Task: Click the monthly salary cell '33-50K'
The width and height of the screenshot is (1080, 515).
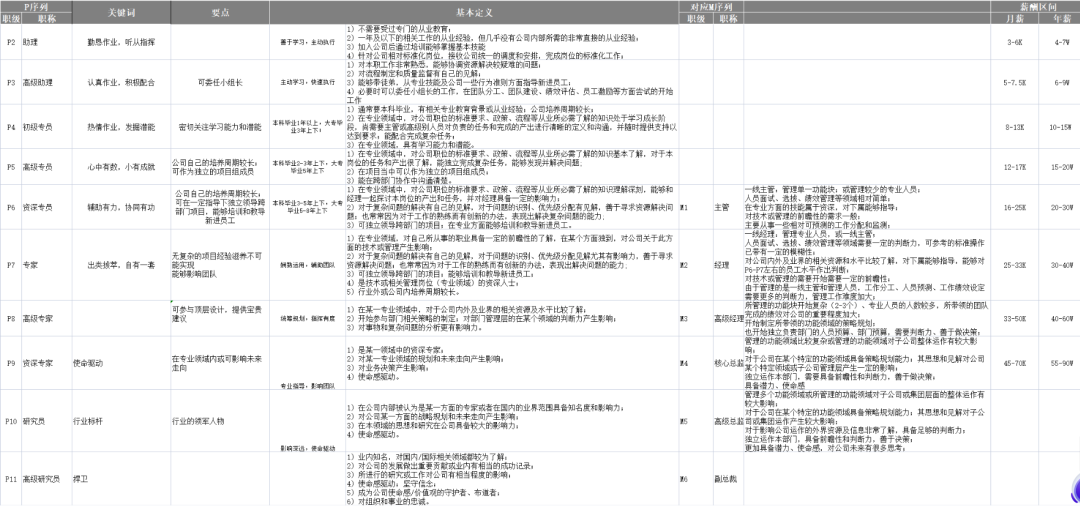Action: click(x=1015, y=318)
